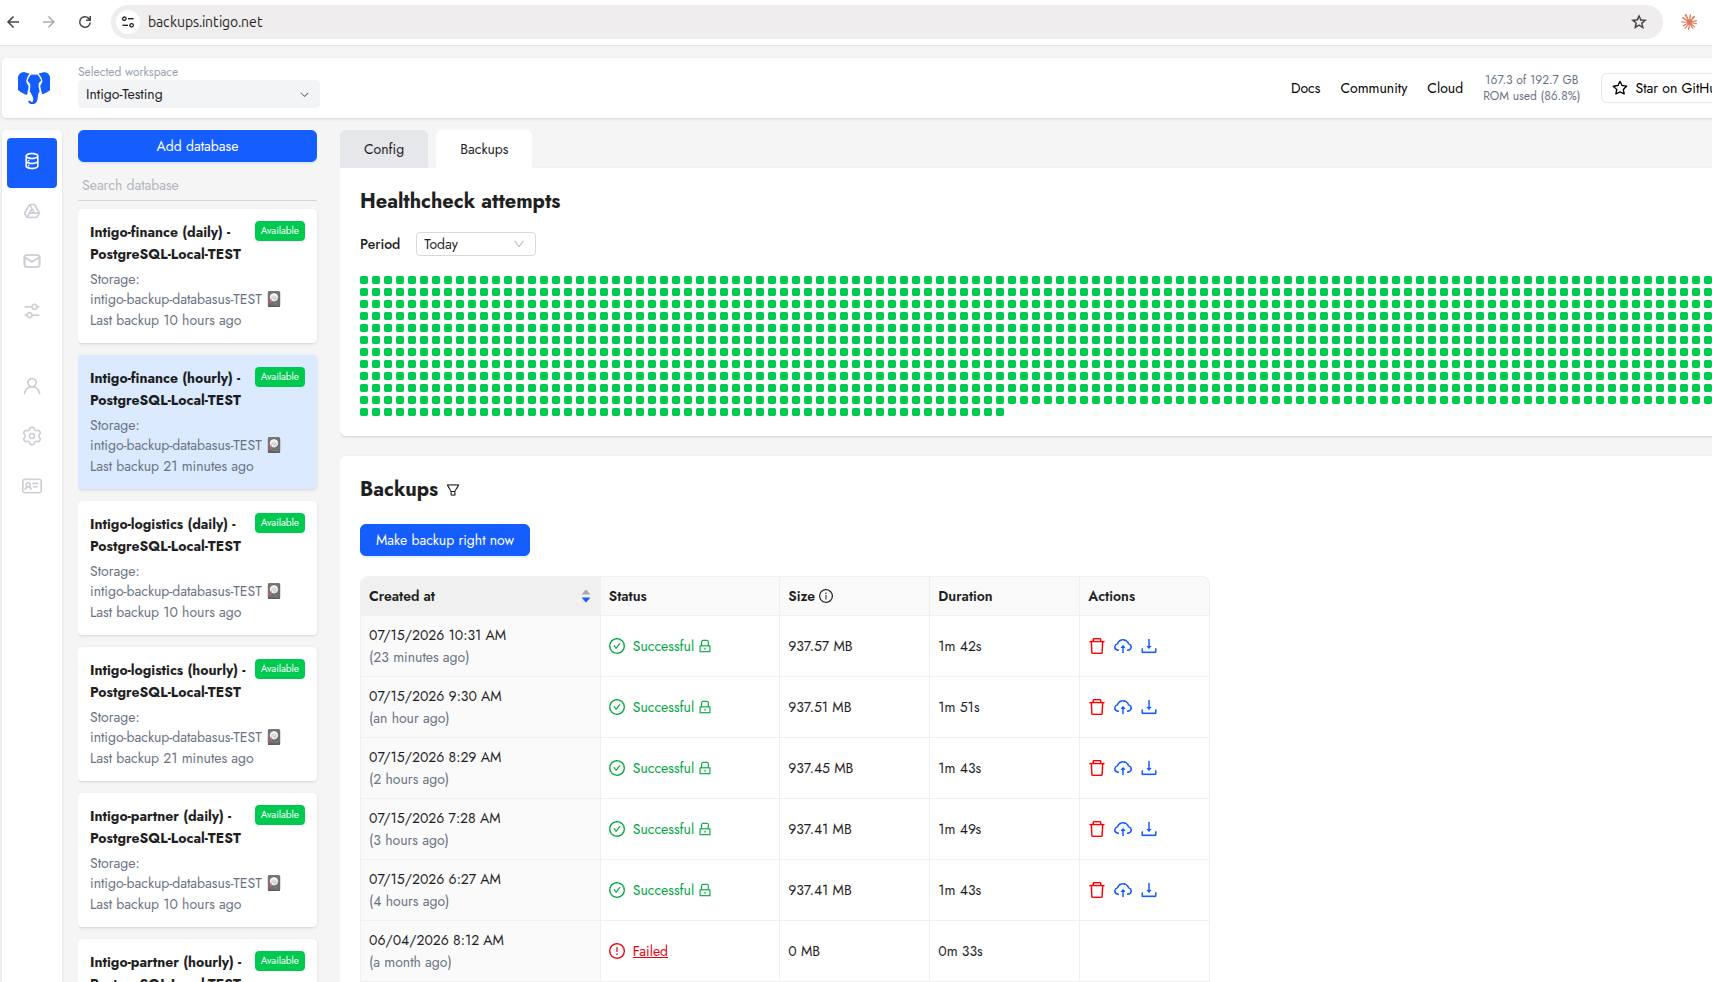Switch to the Config tab

(384, 149)
